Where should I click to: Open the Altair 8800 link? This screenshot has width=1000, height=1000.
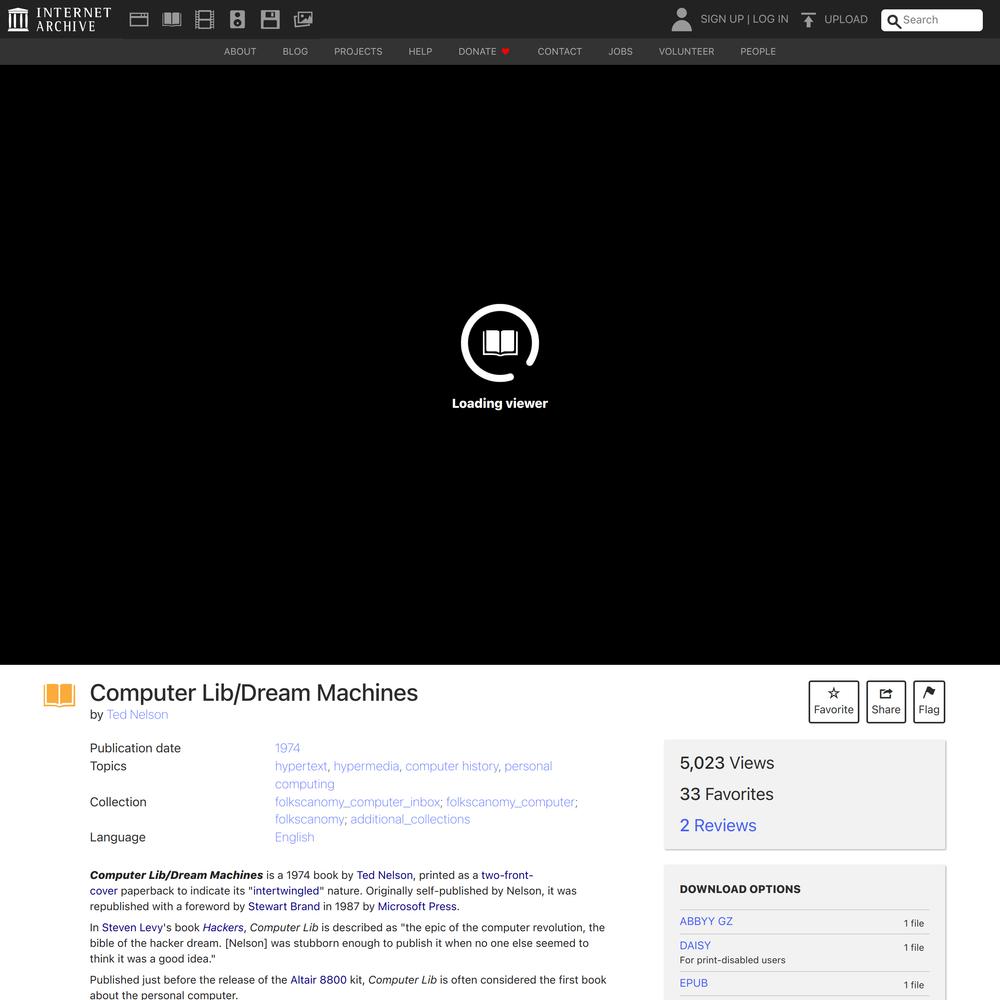[318, 980]
